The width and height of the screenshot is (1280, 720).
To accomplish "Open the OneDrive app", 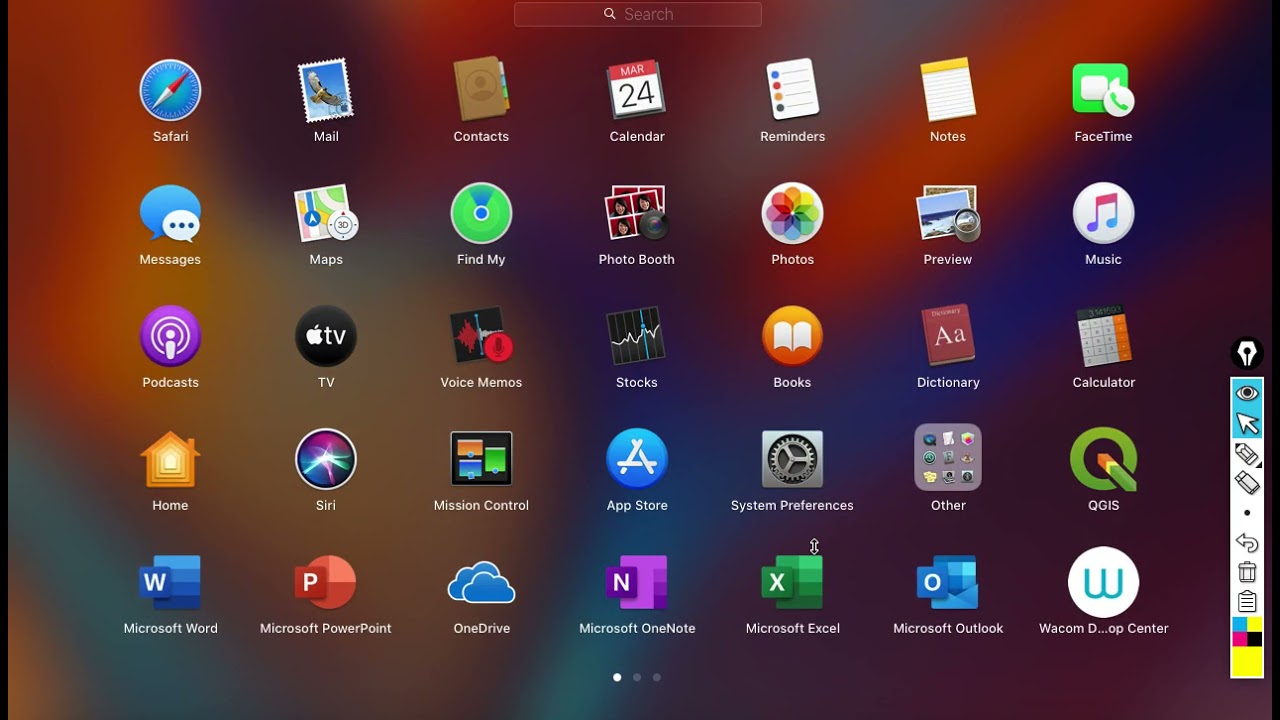I will [x=481, y=582].
